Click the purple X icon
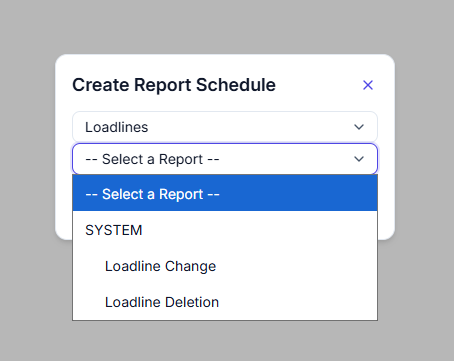Image resolution: width=454 pixels, height=361 pixels. [x=368, y=85]
